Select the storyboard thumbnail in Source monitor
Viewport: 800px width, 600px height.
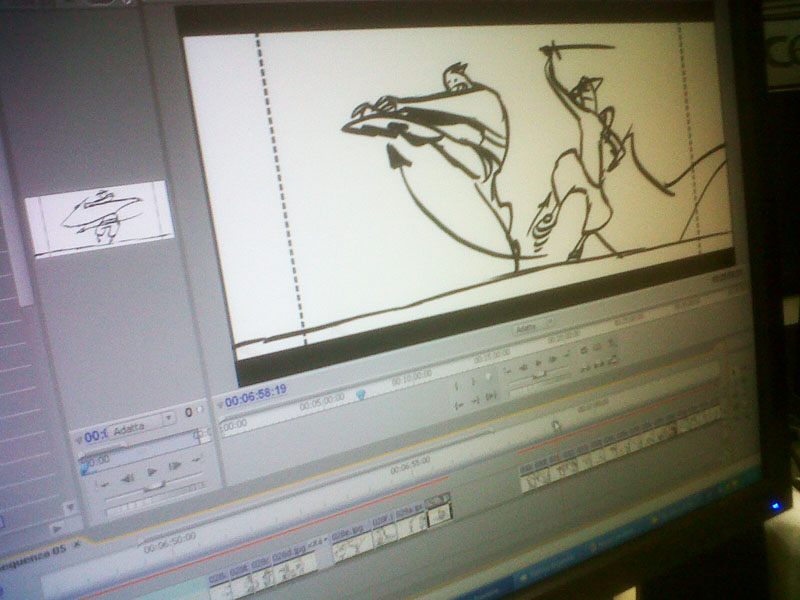click(x=99, y=217)
